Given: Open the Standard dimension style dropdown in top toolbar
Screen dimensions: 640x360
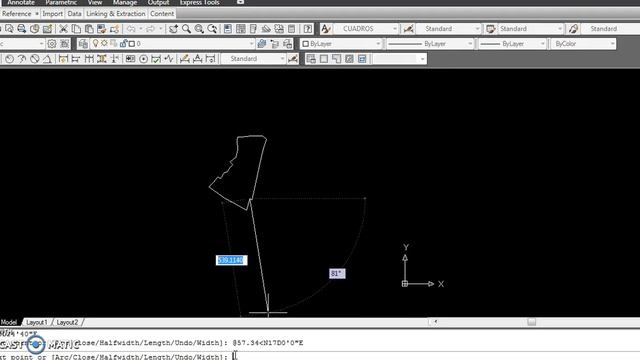Looking at the screenshot, I should click(477, 29).
